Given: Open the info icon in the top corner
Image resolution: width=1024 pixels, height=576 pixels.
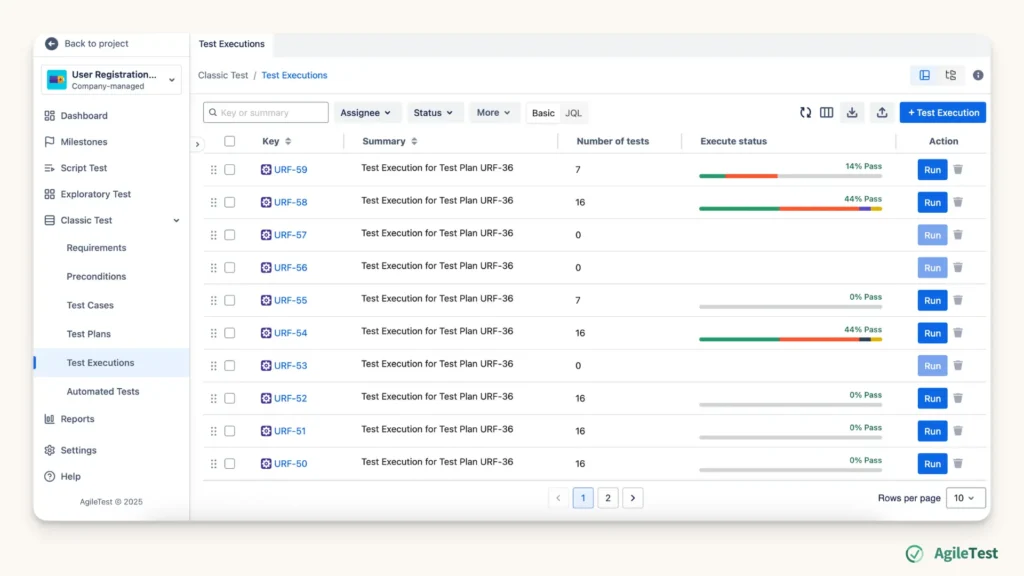Looking at the screenshot, I should [978, 75].
